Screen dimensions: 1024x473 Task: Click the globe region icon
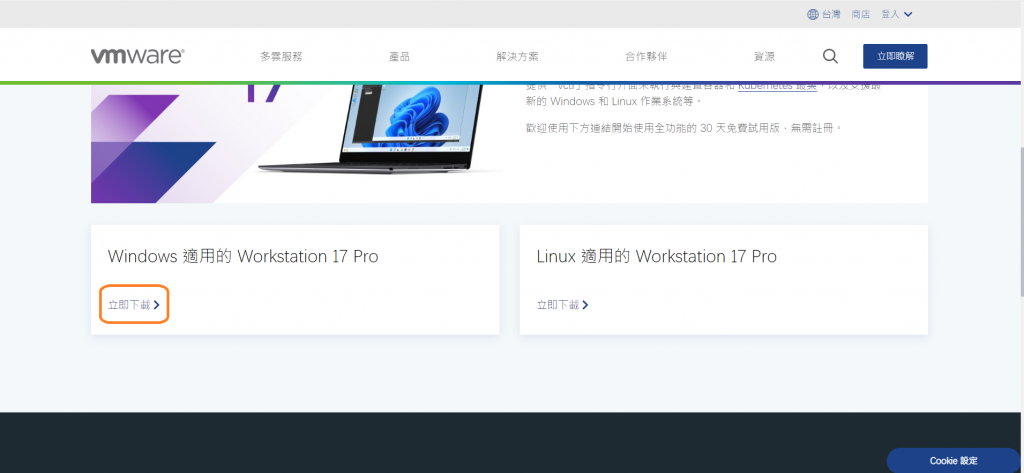click(x=813, y=14)
